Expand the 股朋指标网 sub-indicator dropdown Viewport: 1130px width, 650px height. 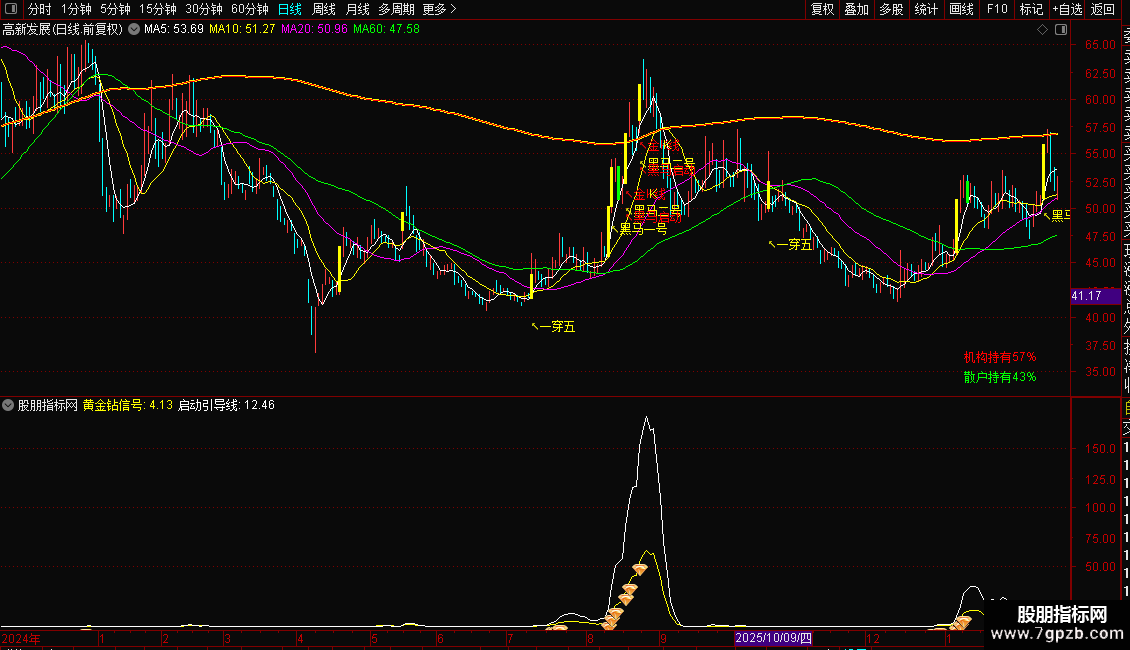[x=9, y=406]
